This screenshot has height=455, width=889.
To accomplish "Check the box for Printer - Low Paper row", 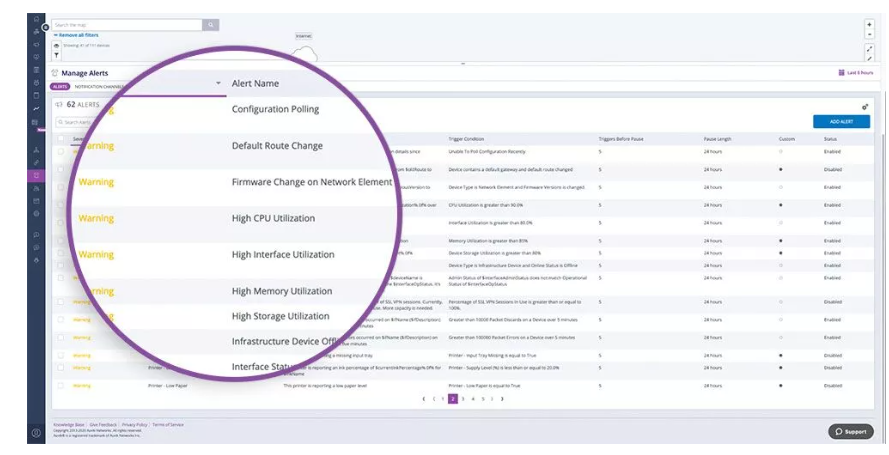I will (x=61, y=385).
